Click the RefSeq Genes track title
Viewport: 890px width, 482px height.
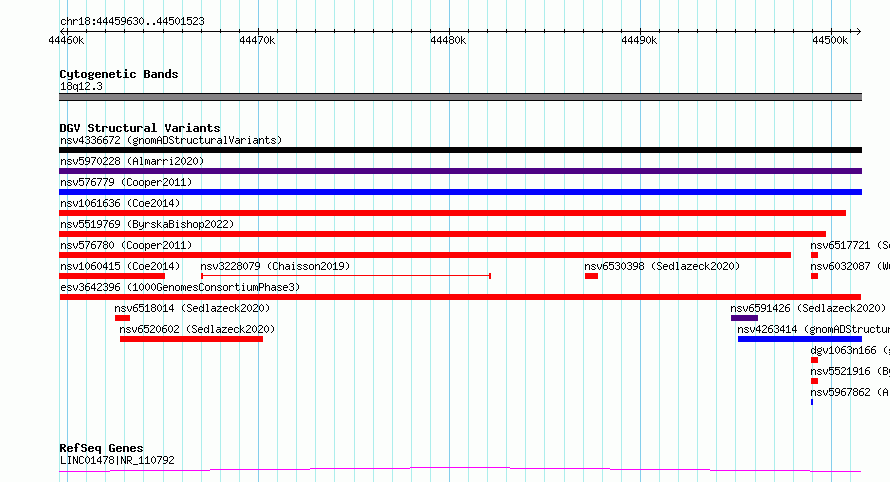point(101,448)
